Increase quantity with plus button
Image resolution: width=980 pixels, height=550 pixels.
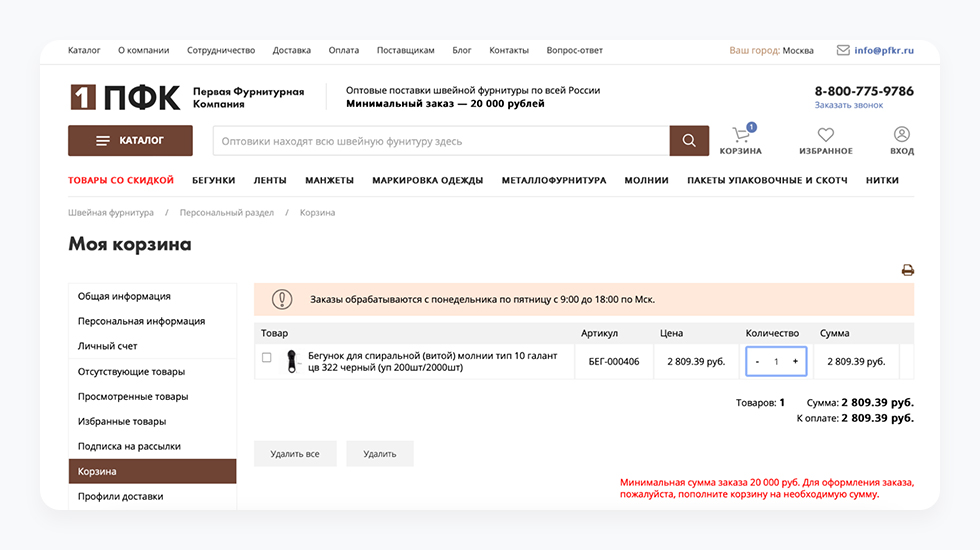pyautogui.click(x=795, y=361)
